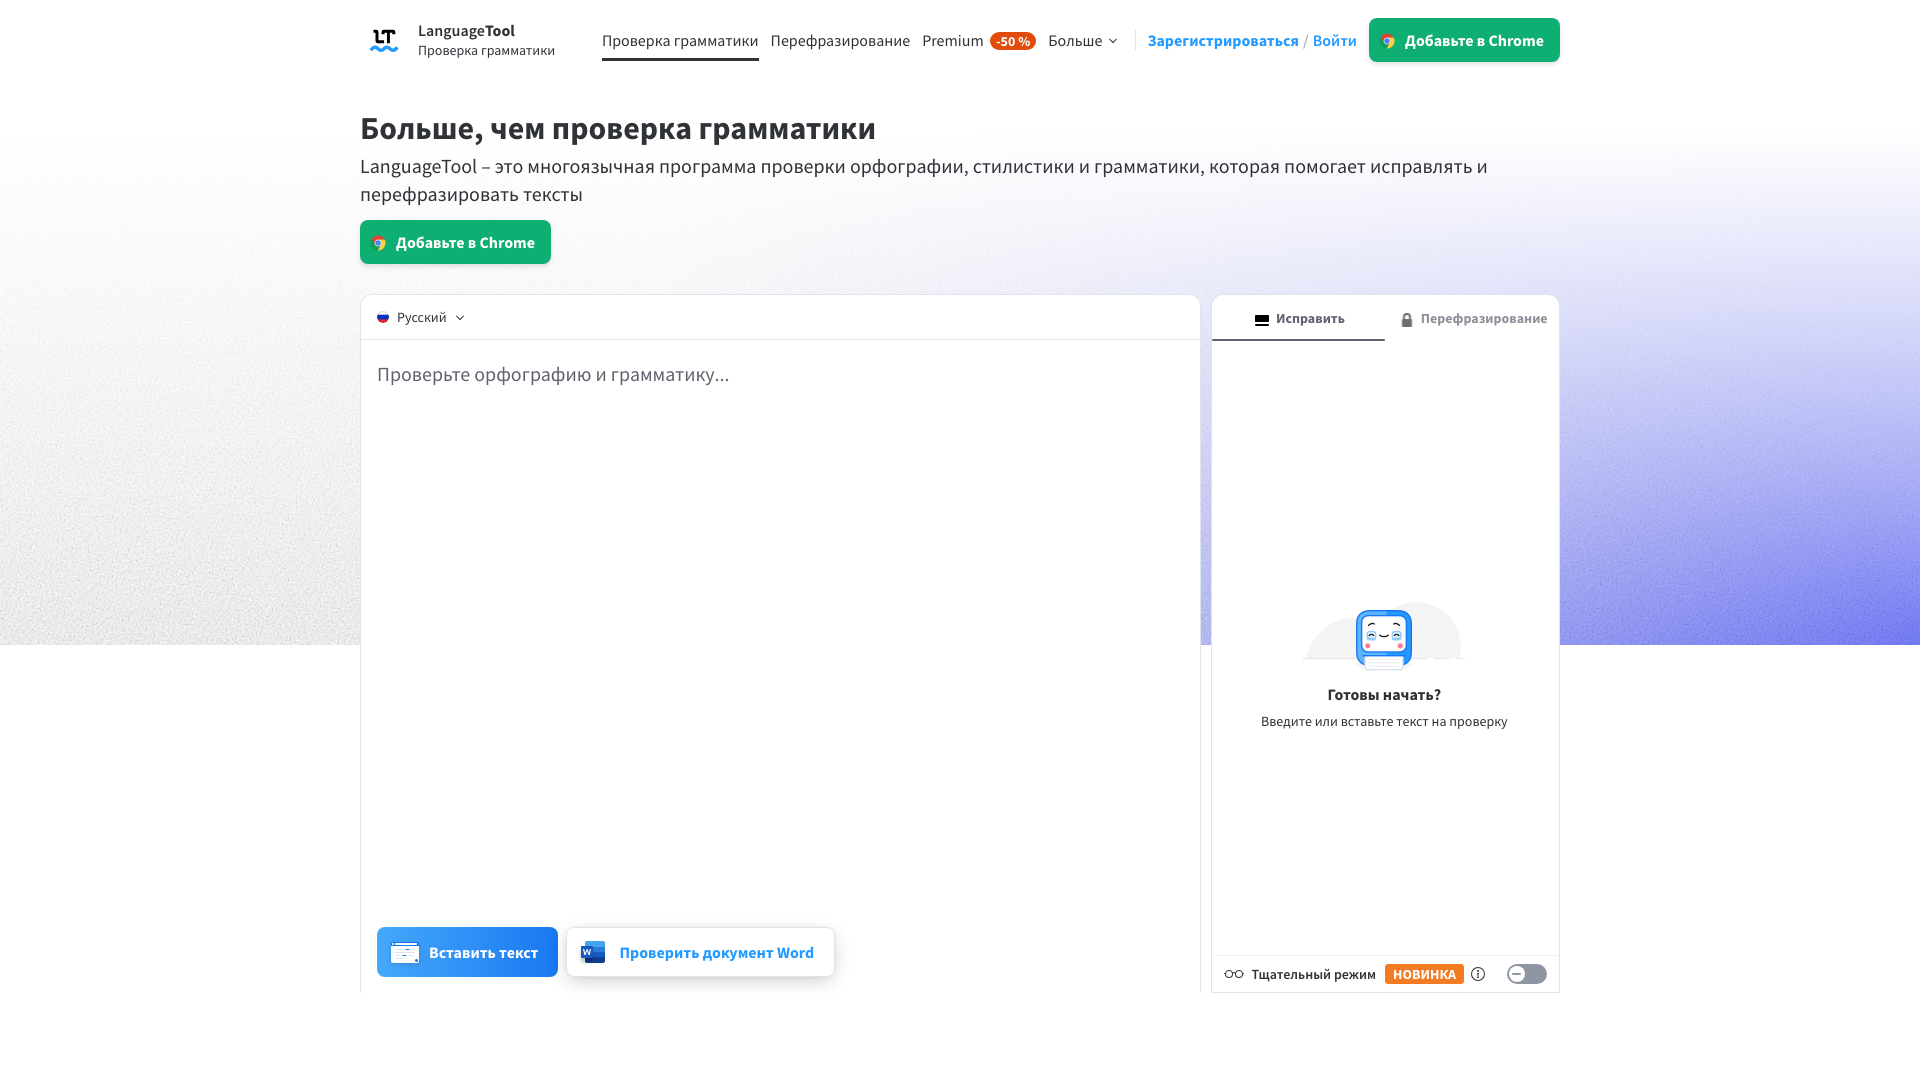Click the LanguageTool logo icon
1920x1080 pixels.
(x=384, y=40)
